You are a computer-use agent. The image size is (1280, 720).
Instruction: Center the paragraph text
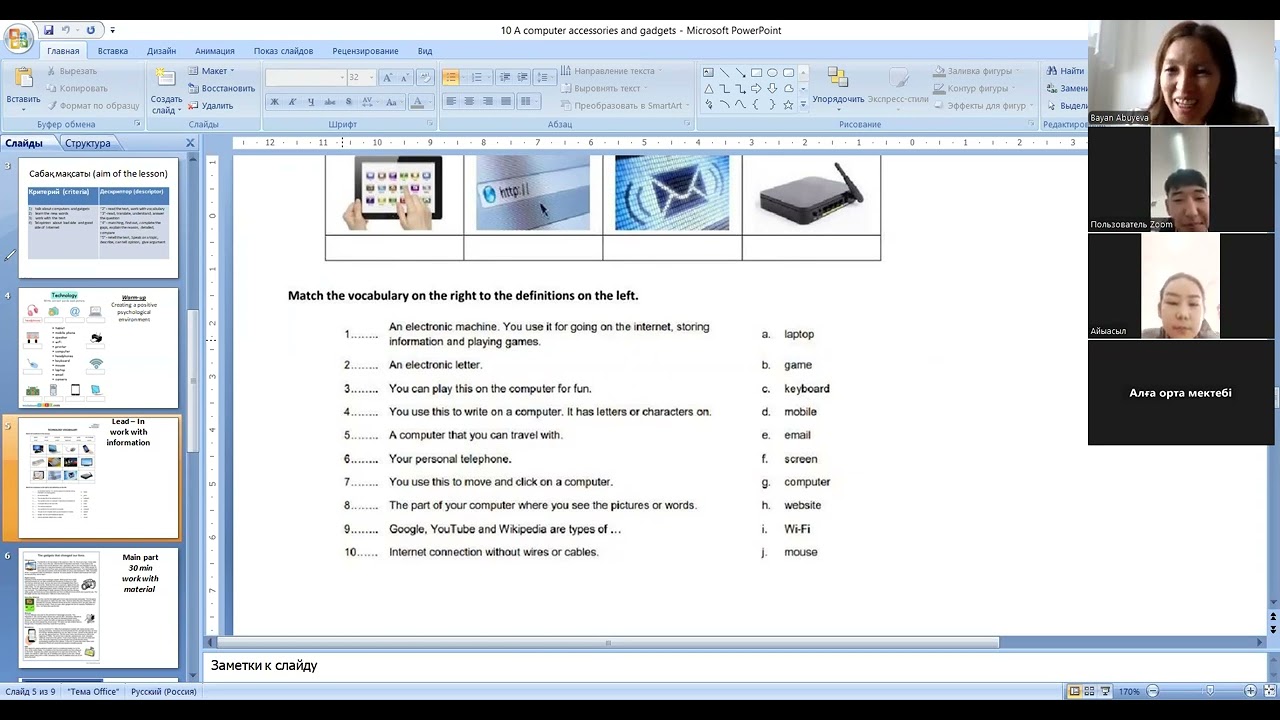click(469, 102)
